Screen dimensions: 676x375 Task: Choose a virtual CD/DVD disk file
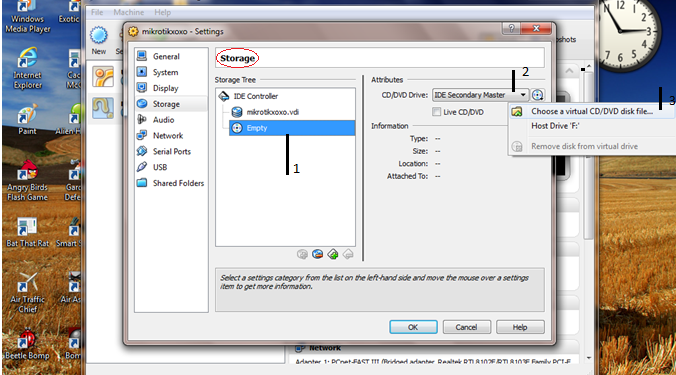point(592,111)
